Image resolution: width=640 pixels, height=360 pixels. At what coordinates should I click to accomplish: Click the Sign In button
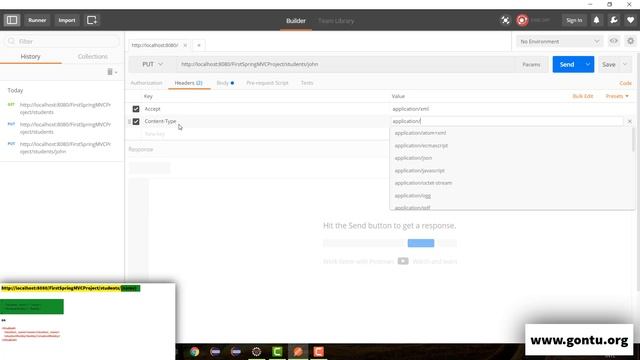574,20
